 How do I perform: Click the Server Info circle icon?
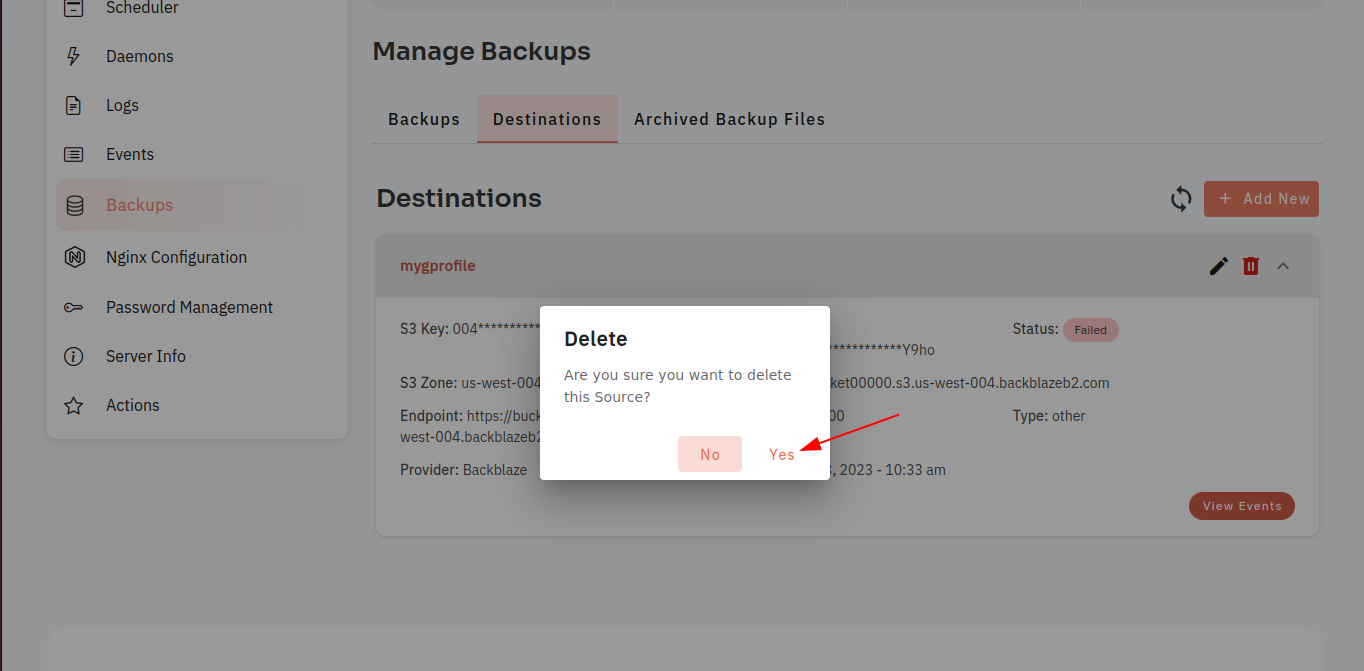click(73, 356)
